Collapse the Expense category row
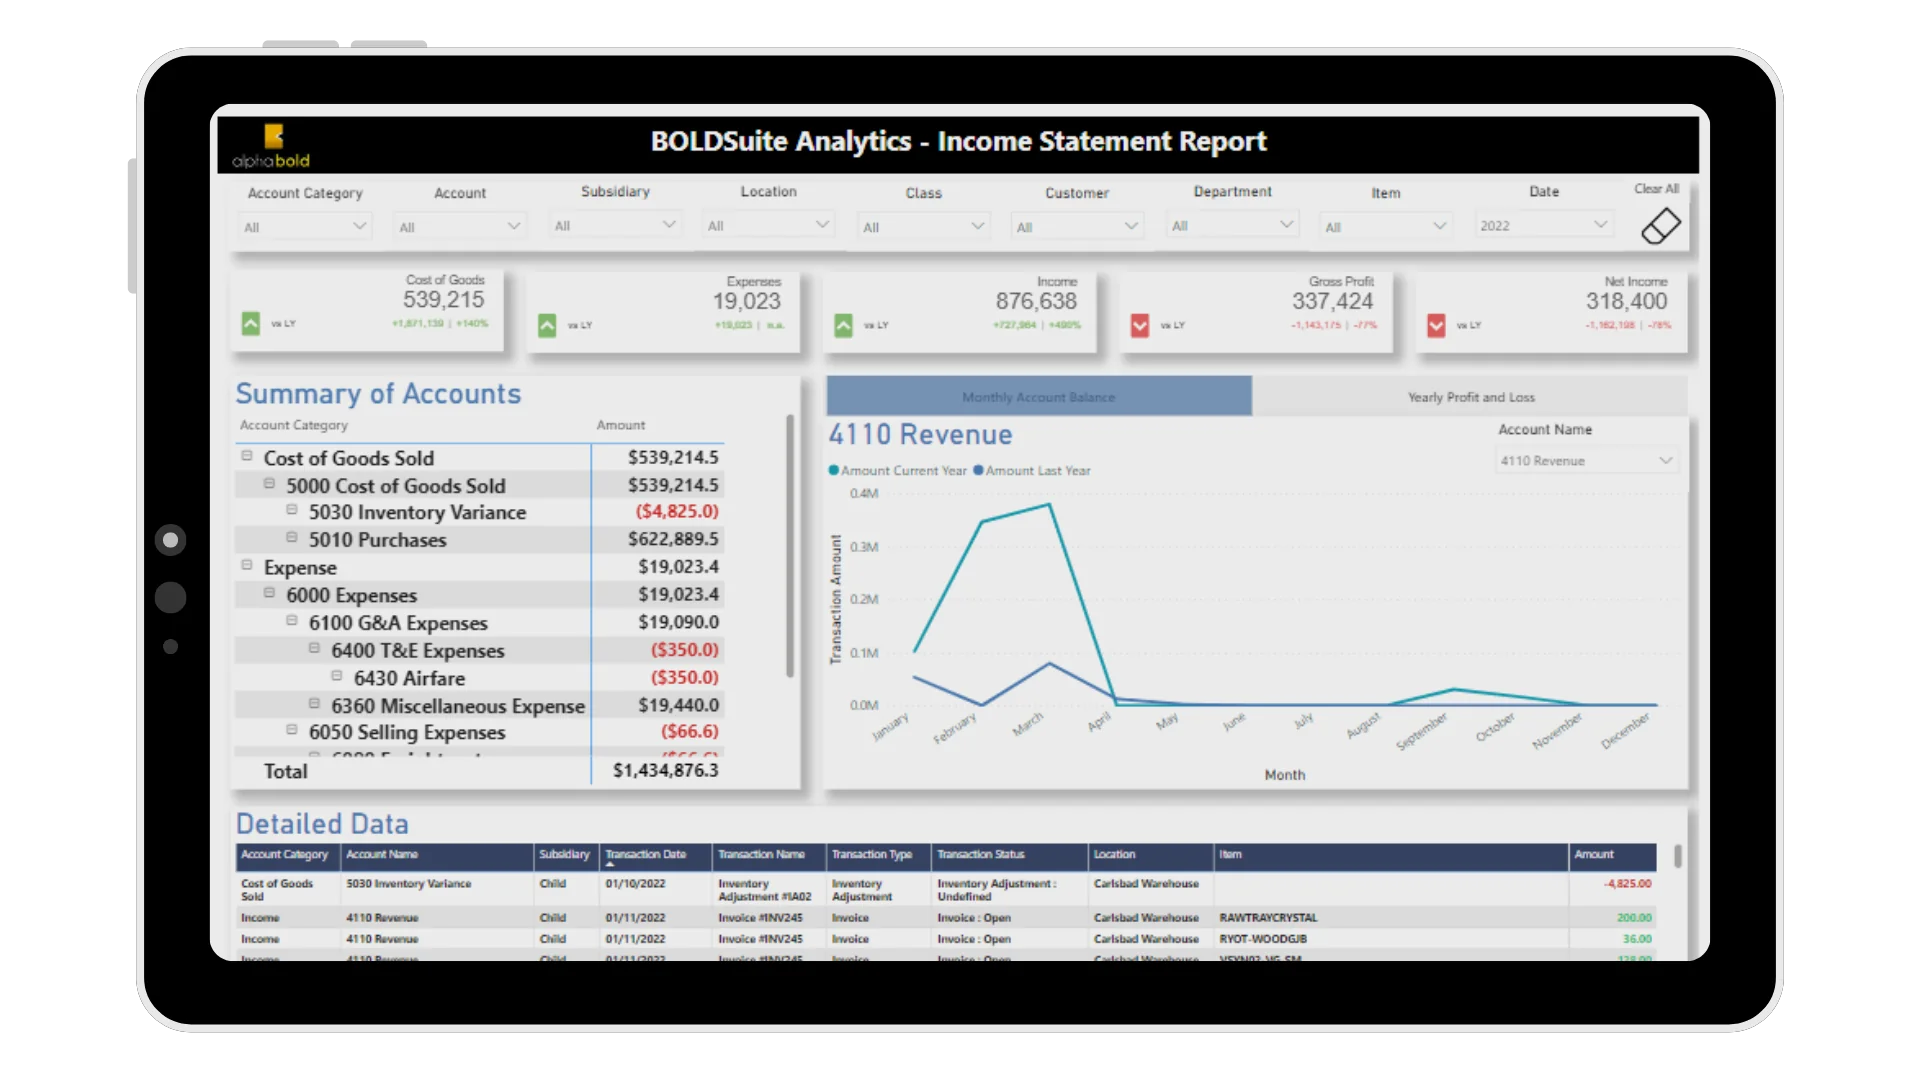 [x=247, y=565]
